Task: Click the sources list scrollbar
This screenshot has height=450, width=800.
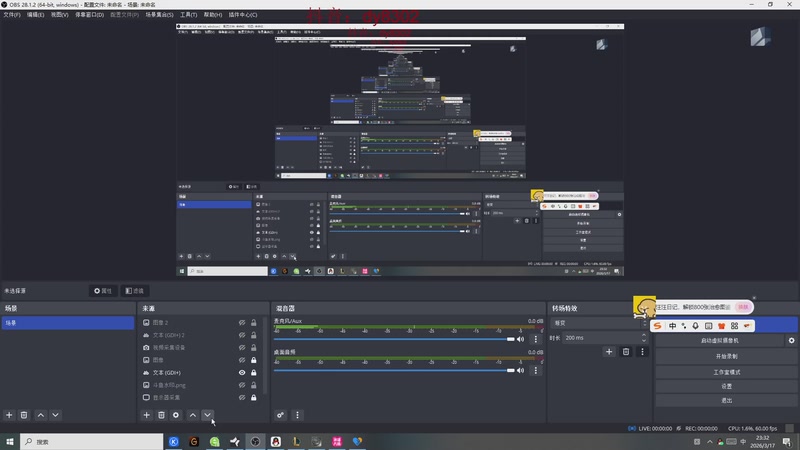Action: (x=265, y=357)
